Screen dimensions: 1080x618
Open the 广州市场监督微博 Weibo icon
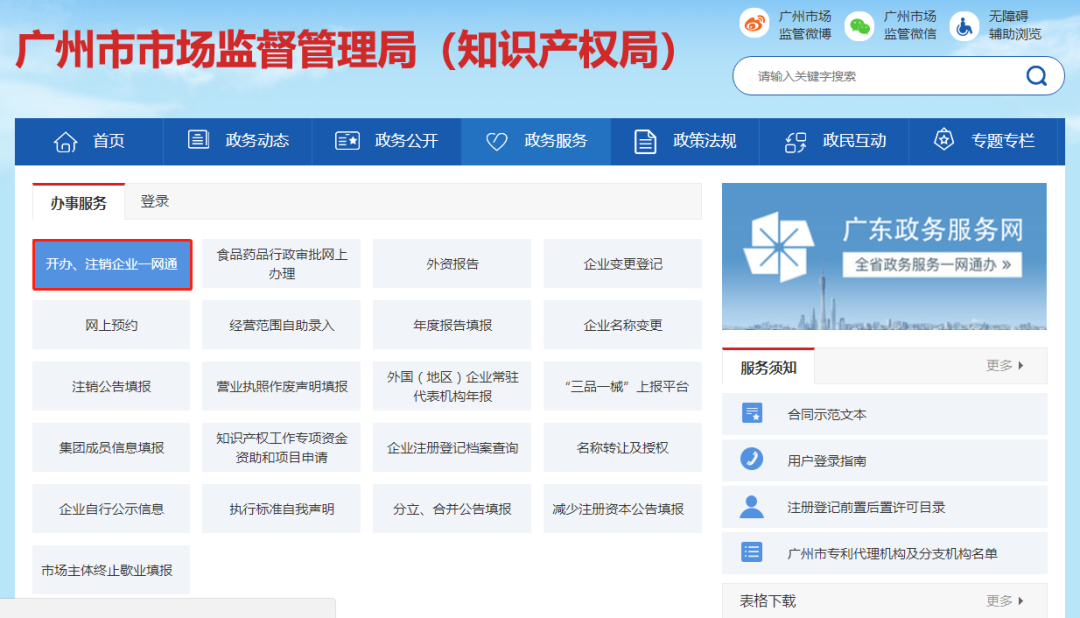click(754, 22)
